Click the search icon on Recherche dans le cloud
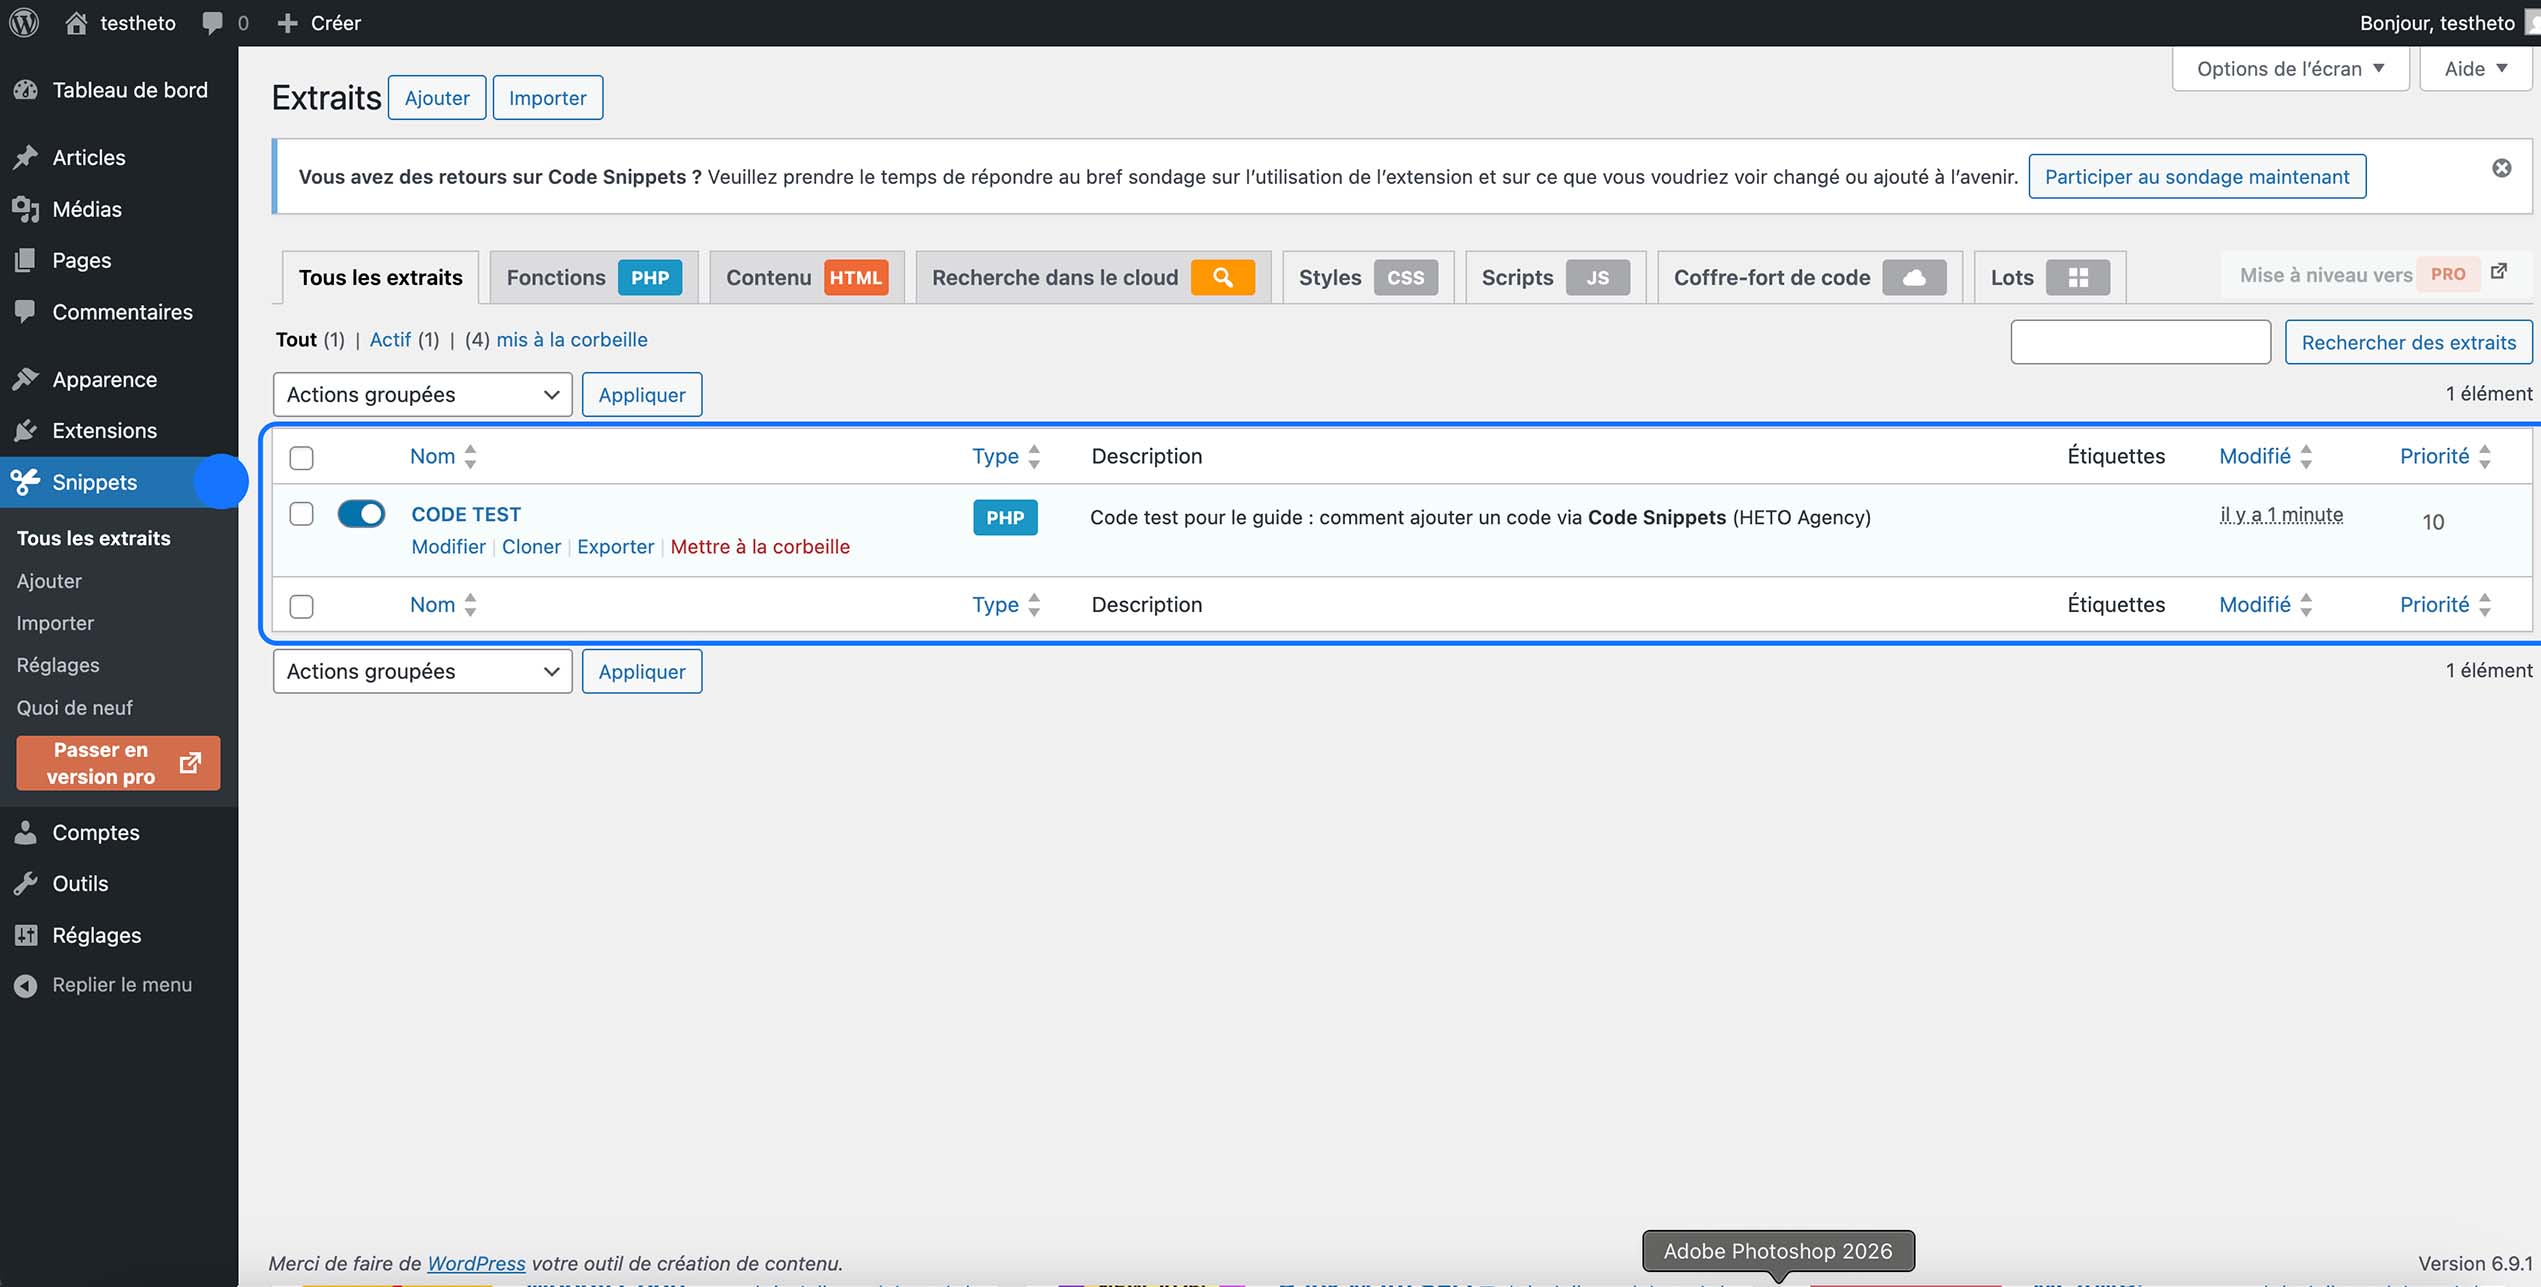 [1222, 277]
